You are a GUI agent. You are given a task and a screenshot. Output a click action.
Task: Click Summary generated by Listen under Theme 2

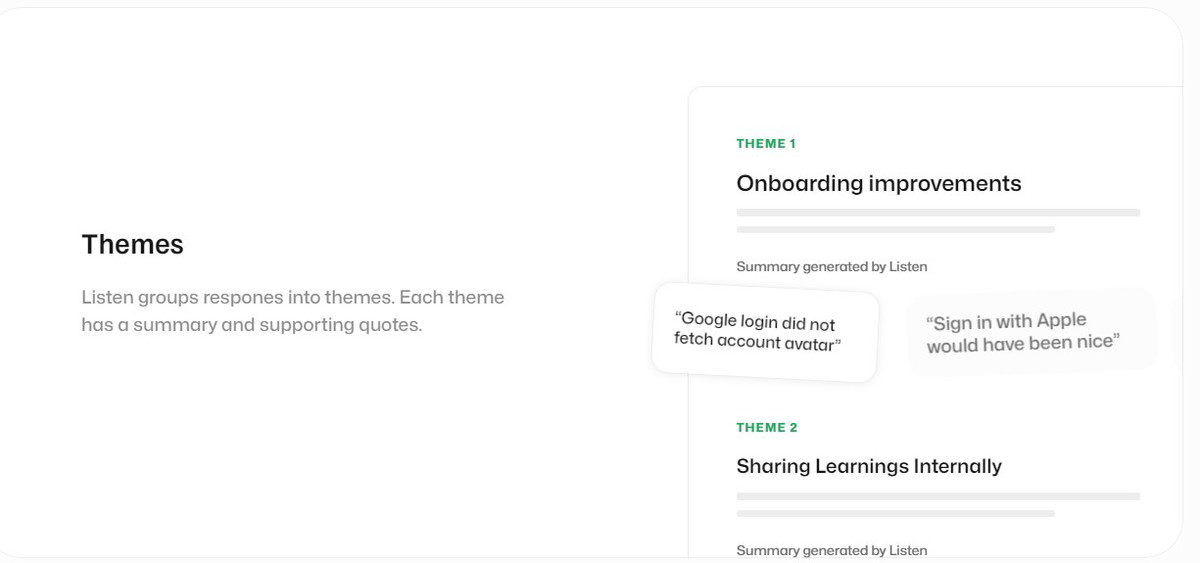[x=832, y=550]
